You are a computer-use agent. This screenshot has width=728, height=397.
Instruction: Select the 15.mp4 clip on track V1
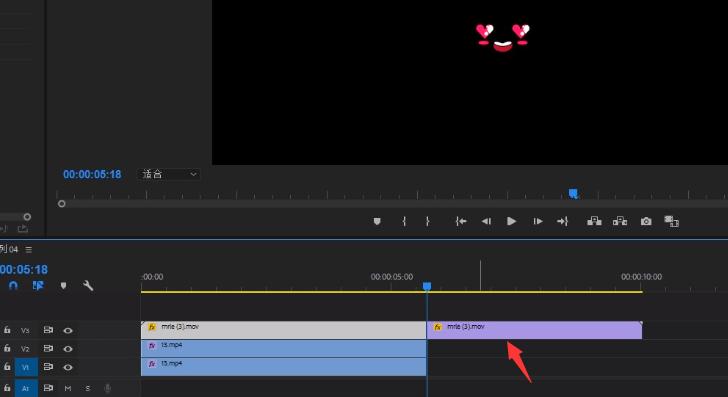point(284,367)
